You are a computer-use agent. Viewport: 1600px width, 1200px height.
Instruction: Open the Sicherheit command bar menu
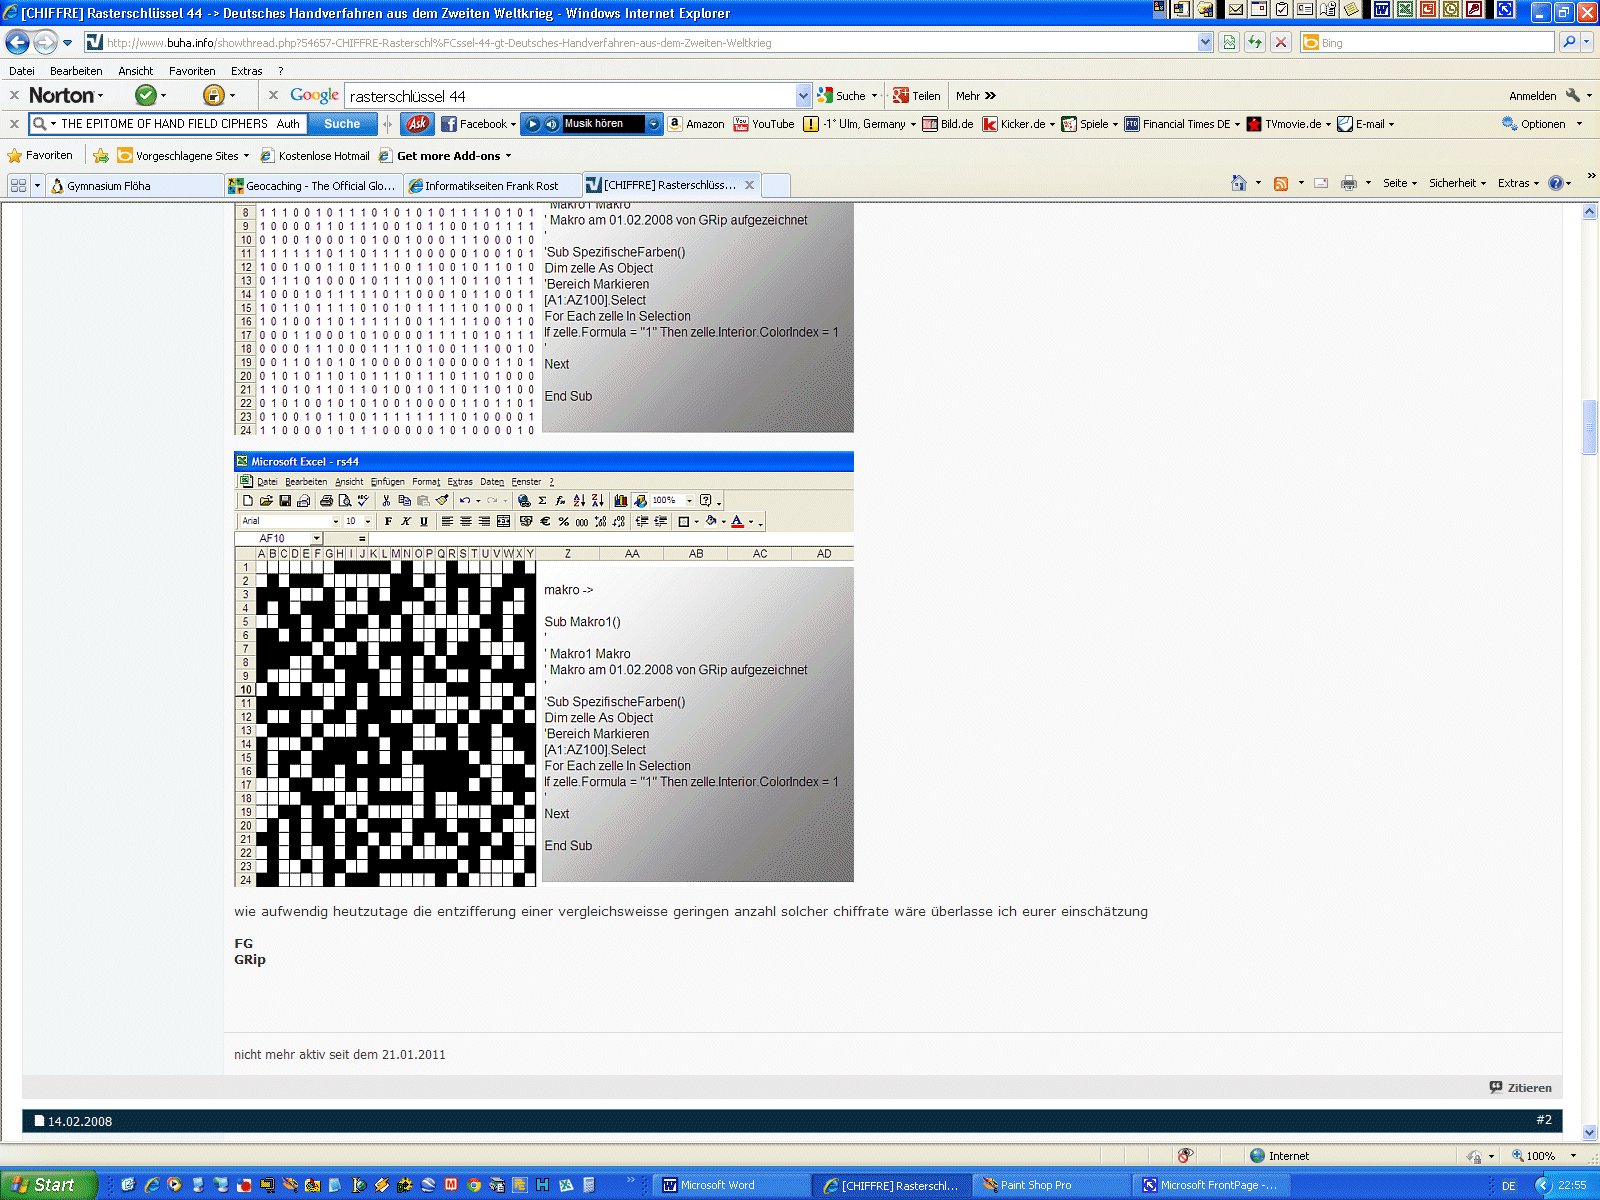tap(1457, 183)
